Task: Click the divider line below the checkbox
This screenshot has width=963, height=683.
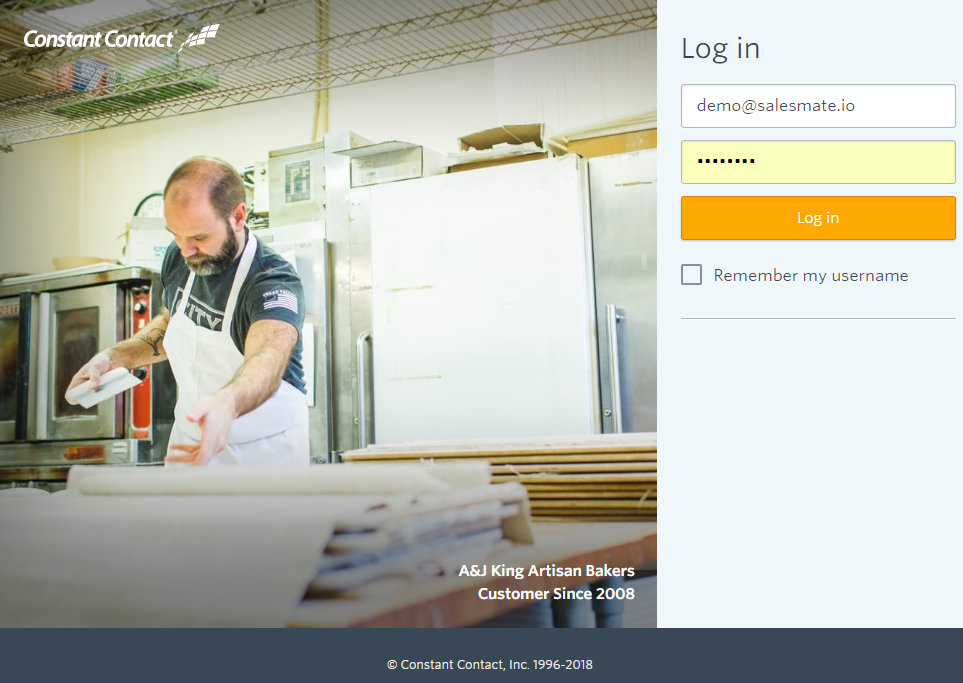Action: coord(818,318)
